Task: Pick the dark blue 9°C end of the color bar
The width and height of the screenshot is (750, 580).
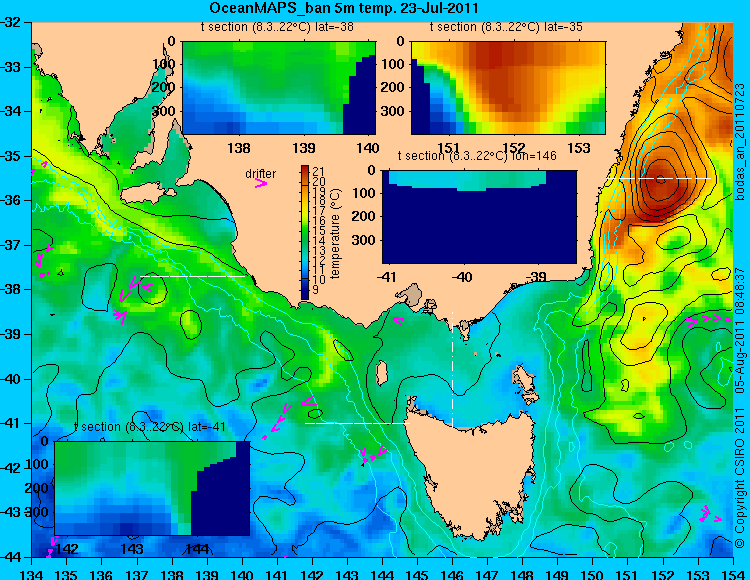Action: 305,293
